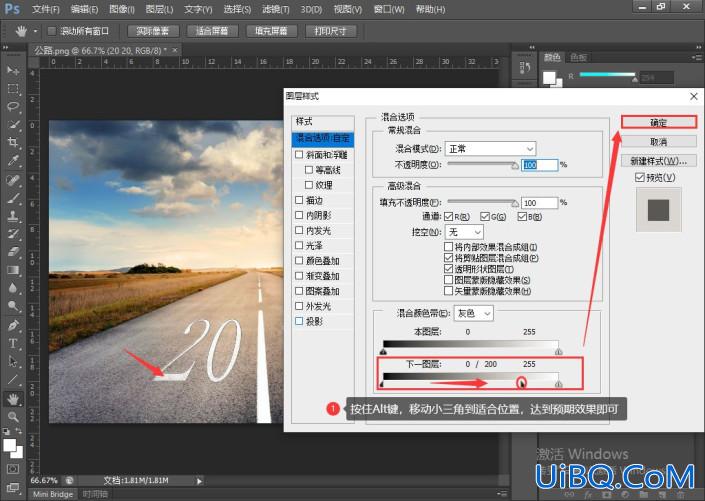Enable Bevel and Emboss style checkbox
The width and height of the screenshot is (705, 501).
pyautogui.click(x=299, y=154)
